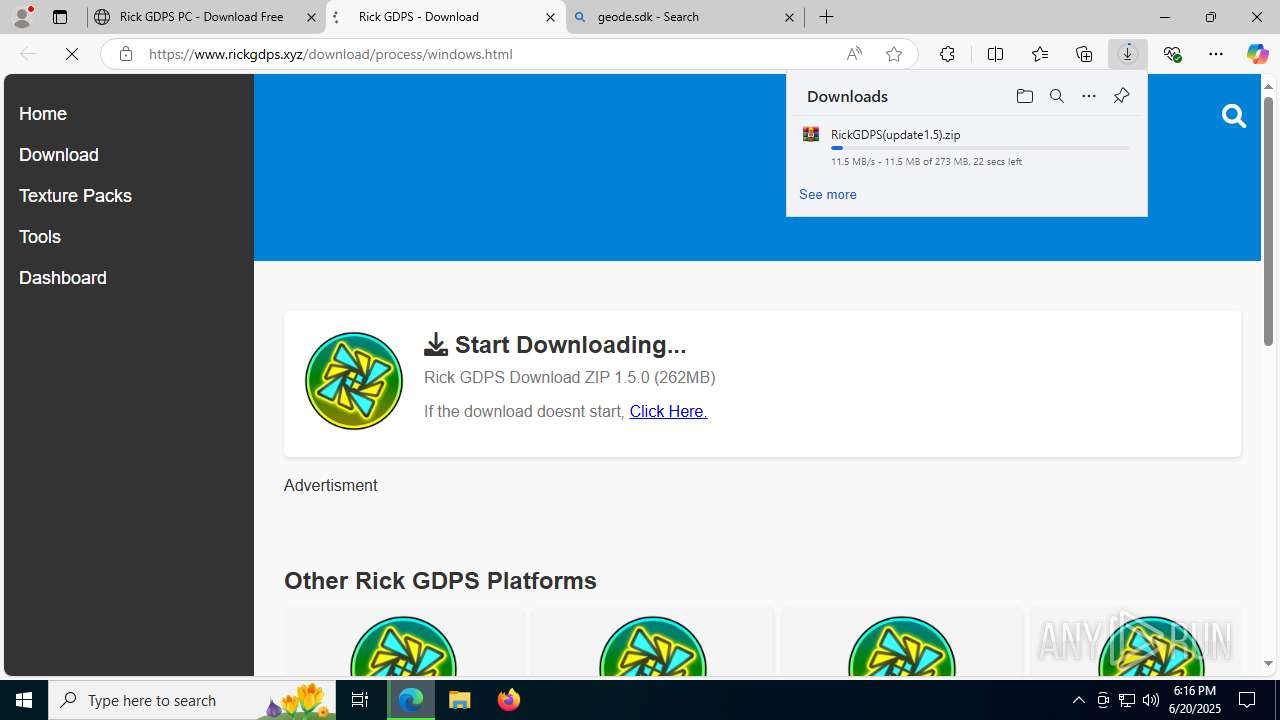
Task: Open the Windows Start menu
Action: coord(24,700)
